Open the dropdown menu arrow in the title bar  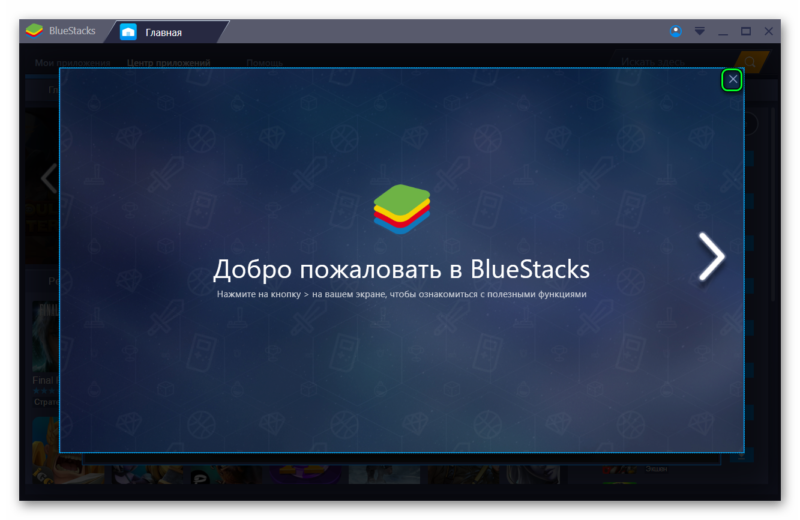point(699,31)
